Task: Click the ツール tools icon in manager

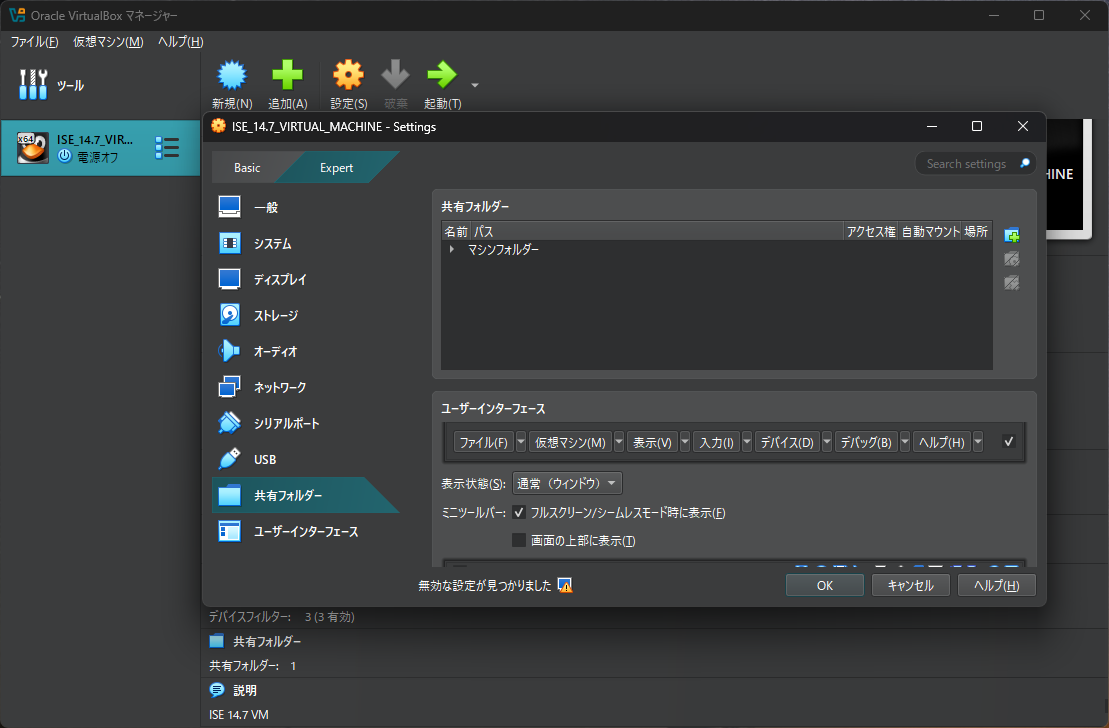Action: (x=33, y=85)
